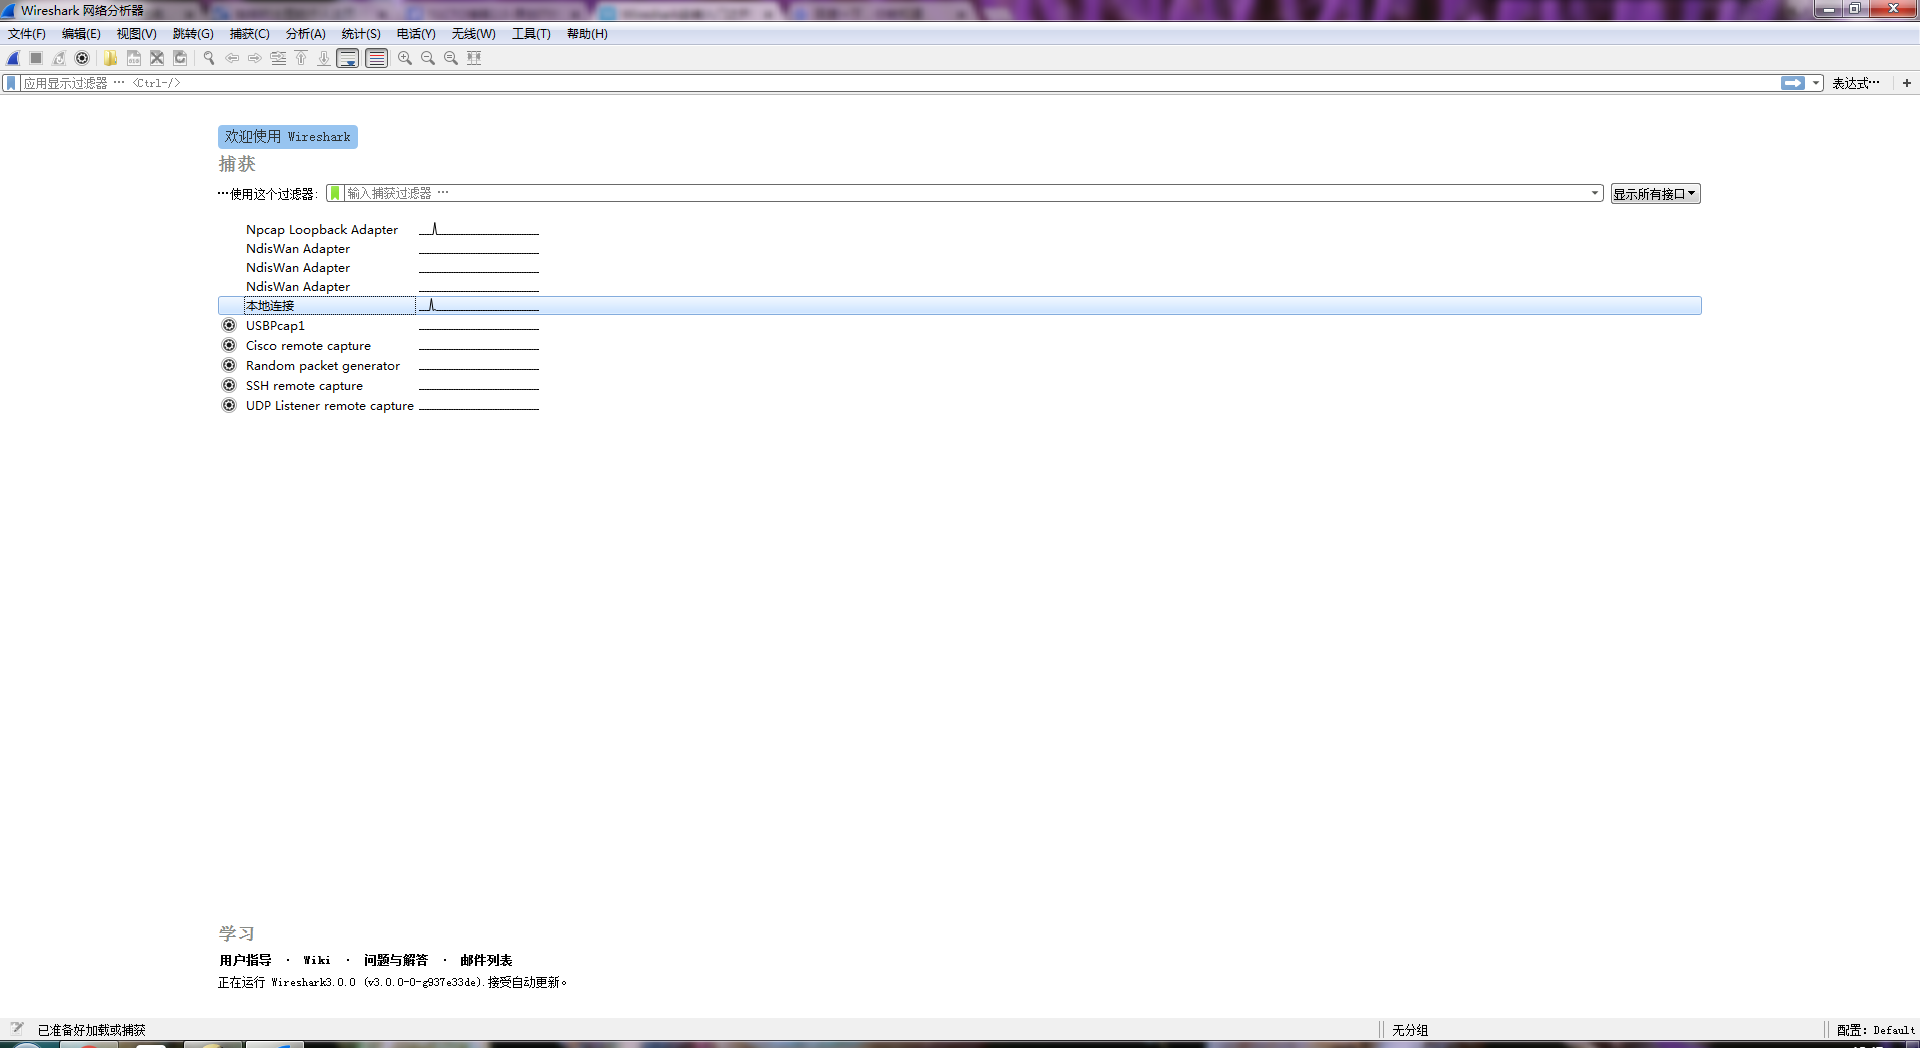
Task: Open SSH remote capture settings gear
Action: [229, 385]
